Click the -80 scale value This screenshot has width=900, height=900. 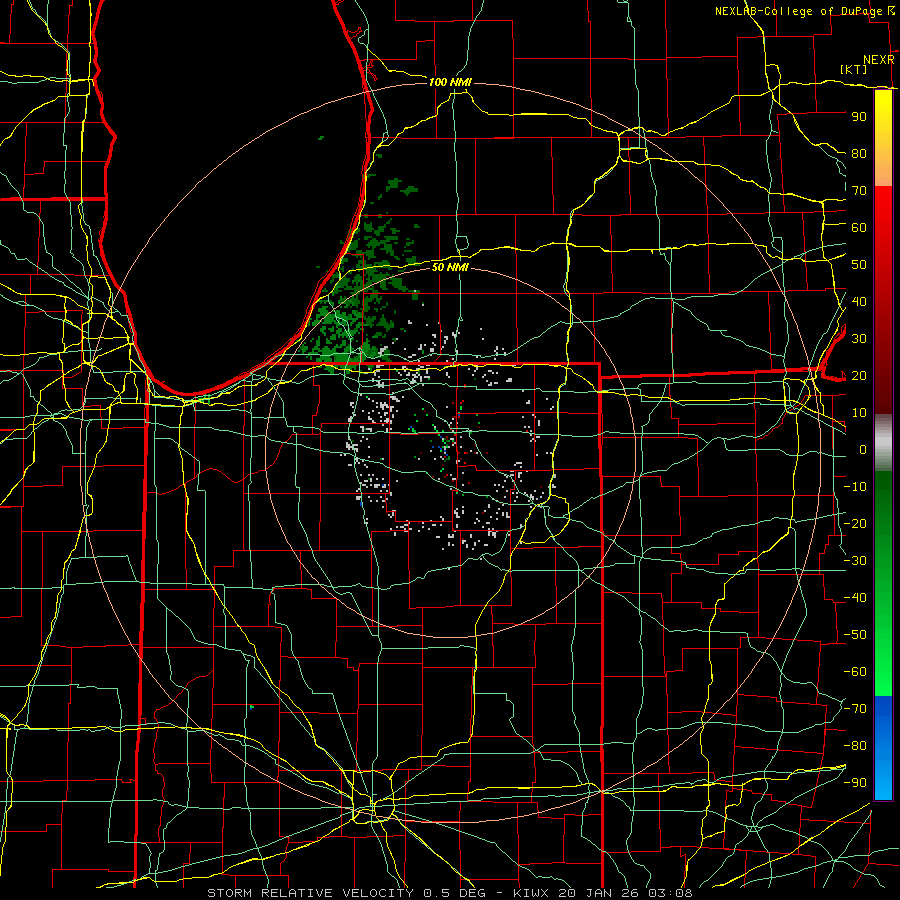pyautogui.click(x=855, y=746)
